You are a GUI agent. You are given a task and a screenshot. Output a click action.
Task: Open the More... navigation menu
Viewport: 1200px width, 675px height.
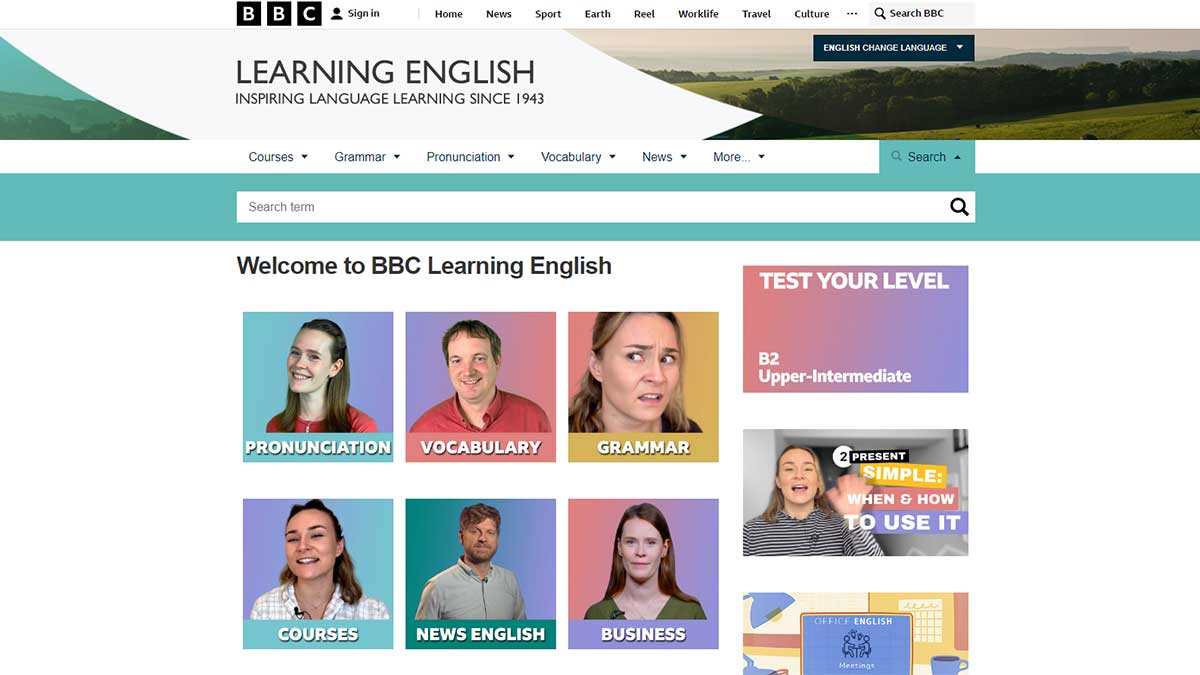pyautogui.click(x=738, y=157)
